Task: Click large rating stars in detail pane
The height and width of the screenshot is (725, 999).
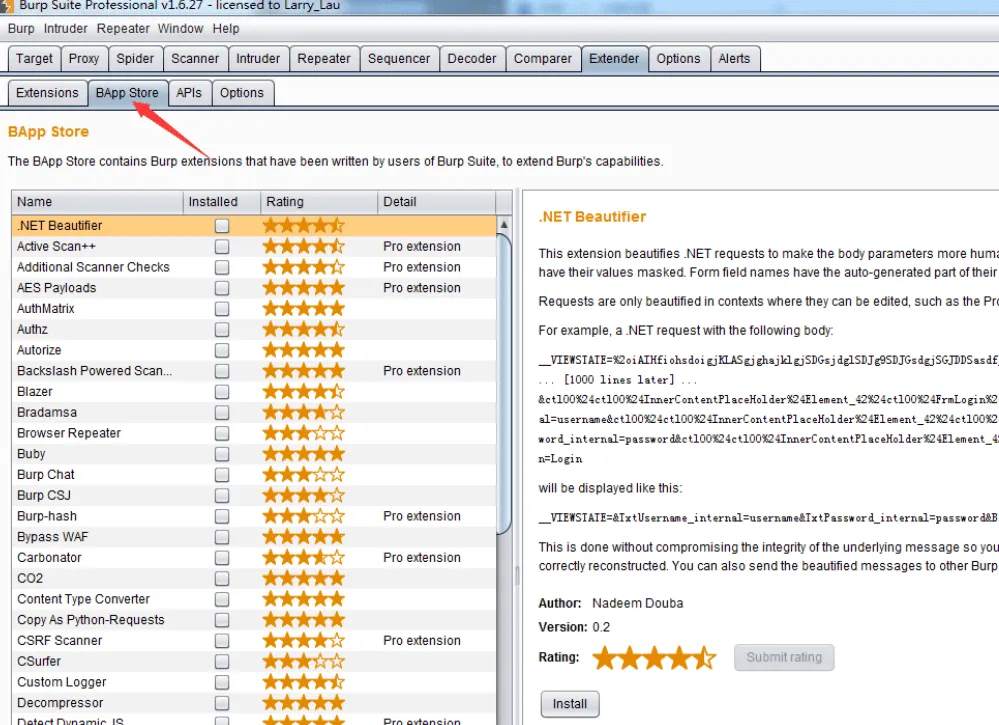Action: coord(654,657)
